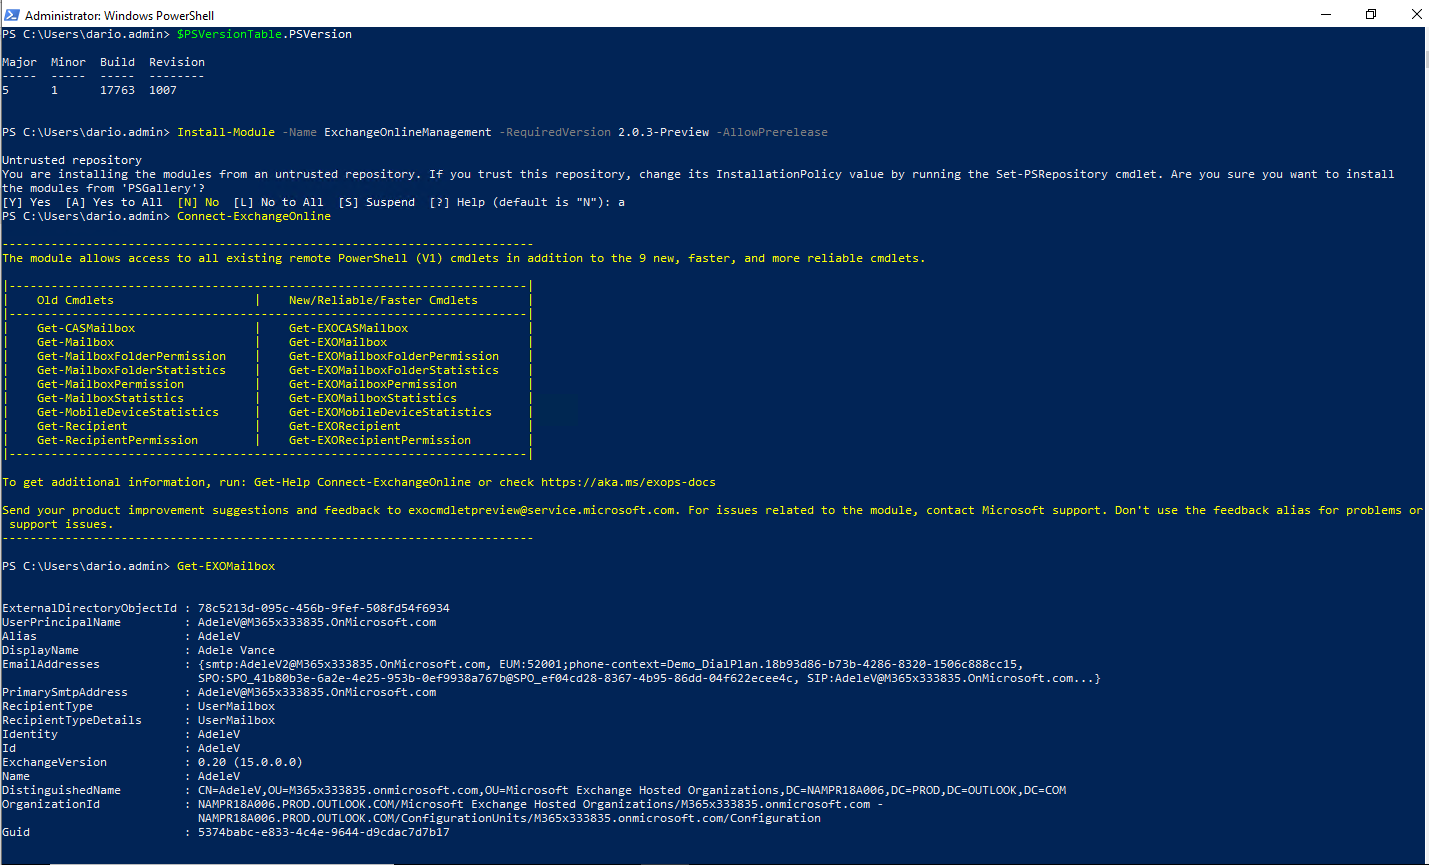Click the Install-Module command word
Viewport: 1429px width, 865px height.
pyautogui.click(x=226, y=132)
